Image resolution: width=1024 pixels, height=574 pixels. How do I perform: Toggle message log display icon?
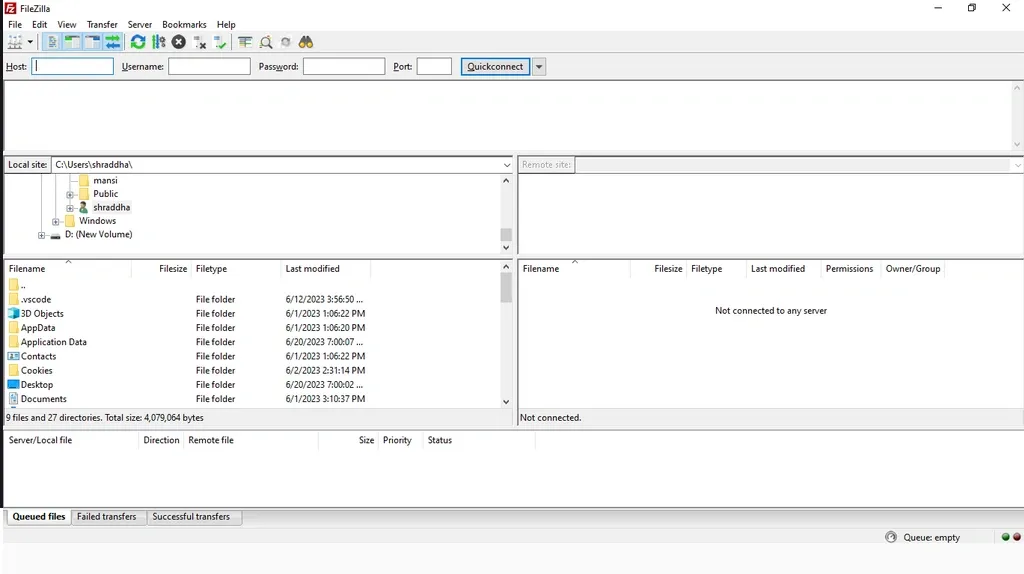pyautogui.click(x=52, y=42)
